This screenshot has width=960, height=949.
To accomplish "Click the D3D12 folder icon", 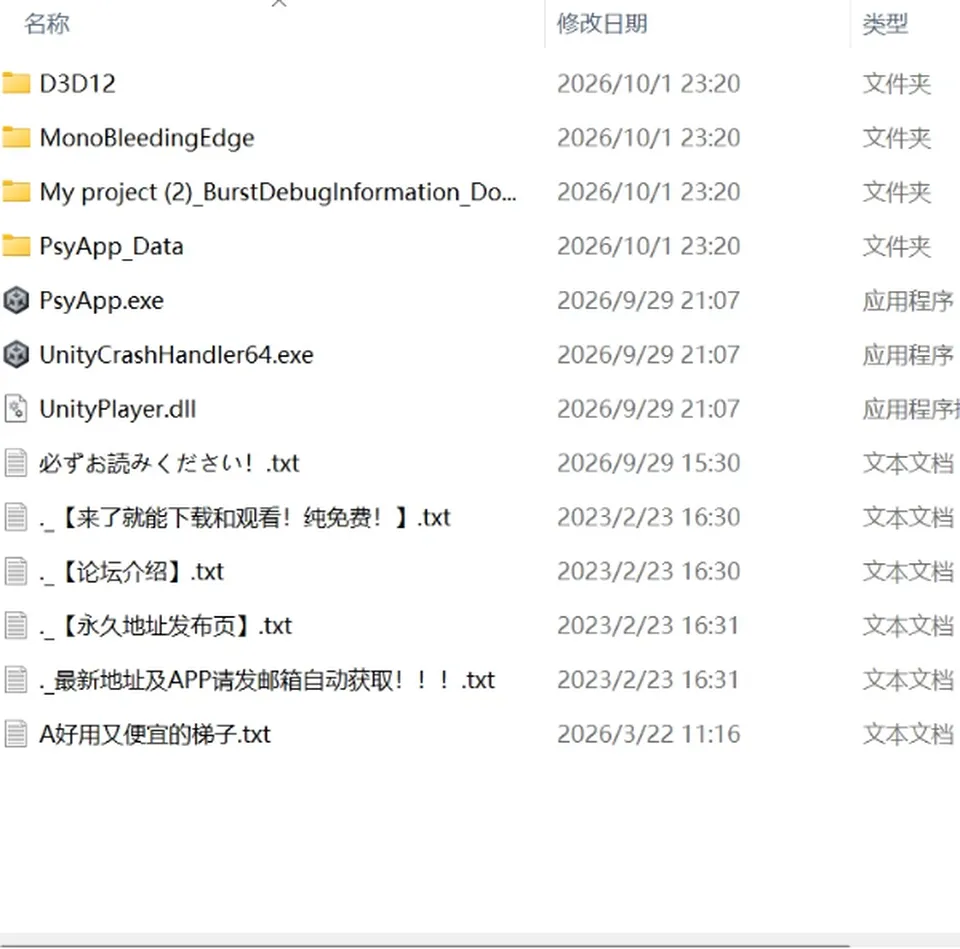I will click(x=16, y=83).
